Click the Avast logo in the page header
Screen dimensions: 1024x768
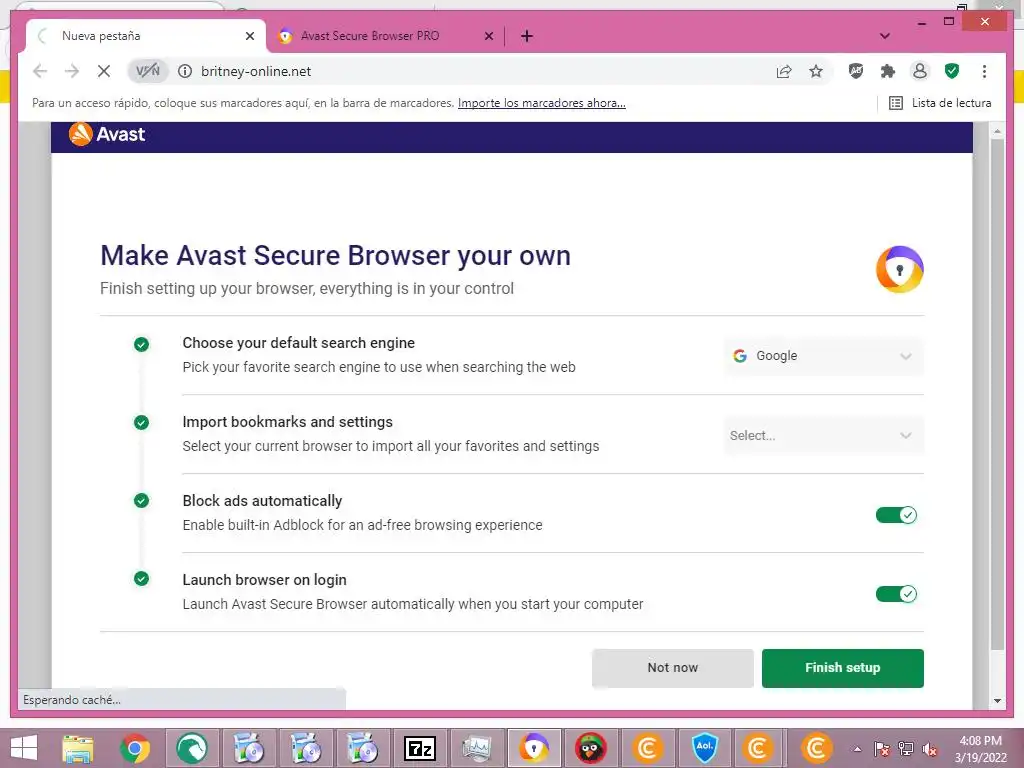(x=107, y=134)
